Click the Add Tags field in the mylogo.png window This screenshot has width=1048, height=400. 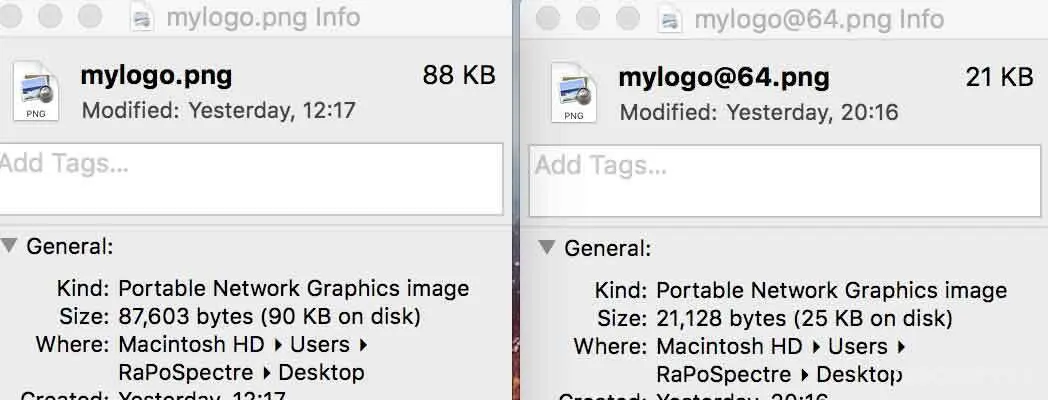tap(250, 178)
